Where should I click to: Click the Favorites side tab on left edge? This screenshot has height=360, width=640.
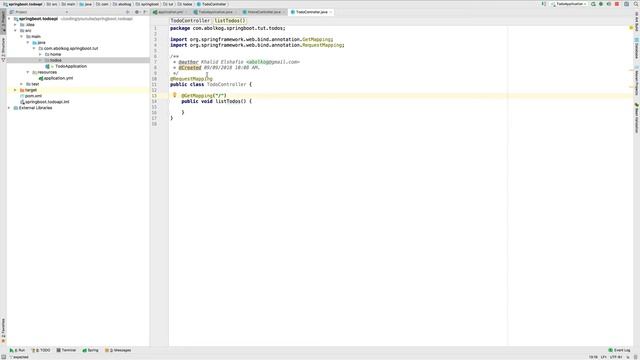pyautogui.click(x=3, y=331)
